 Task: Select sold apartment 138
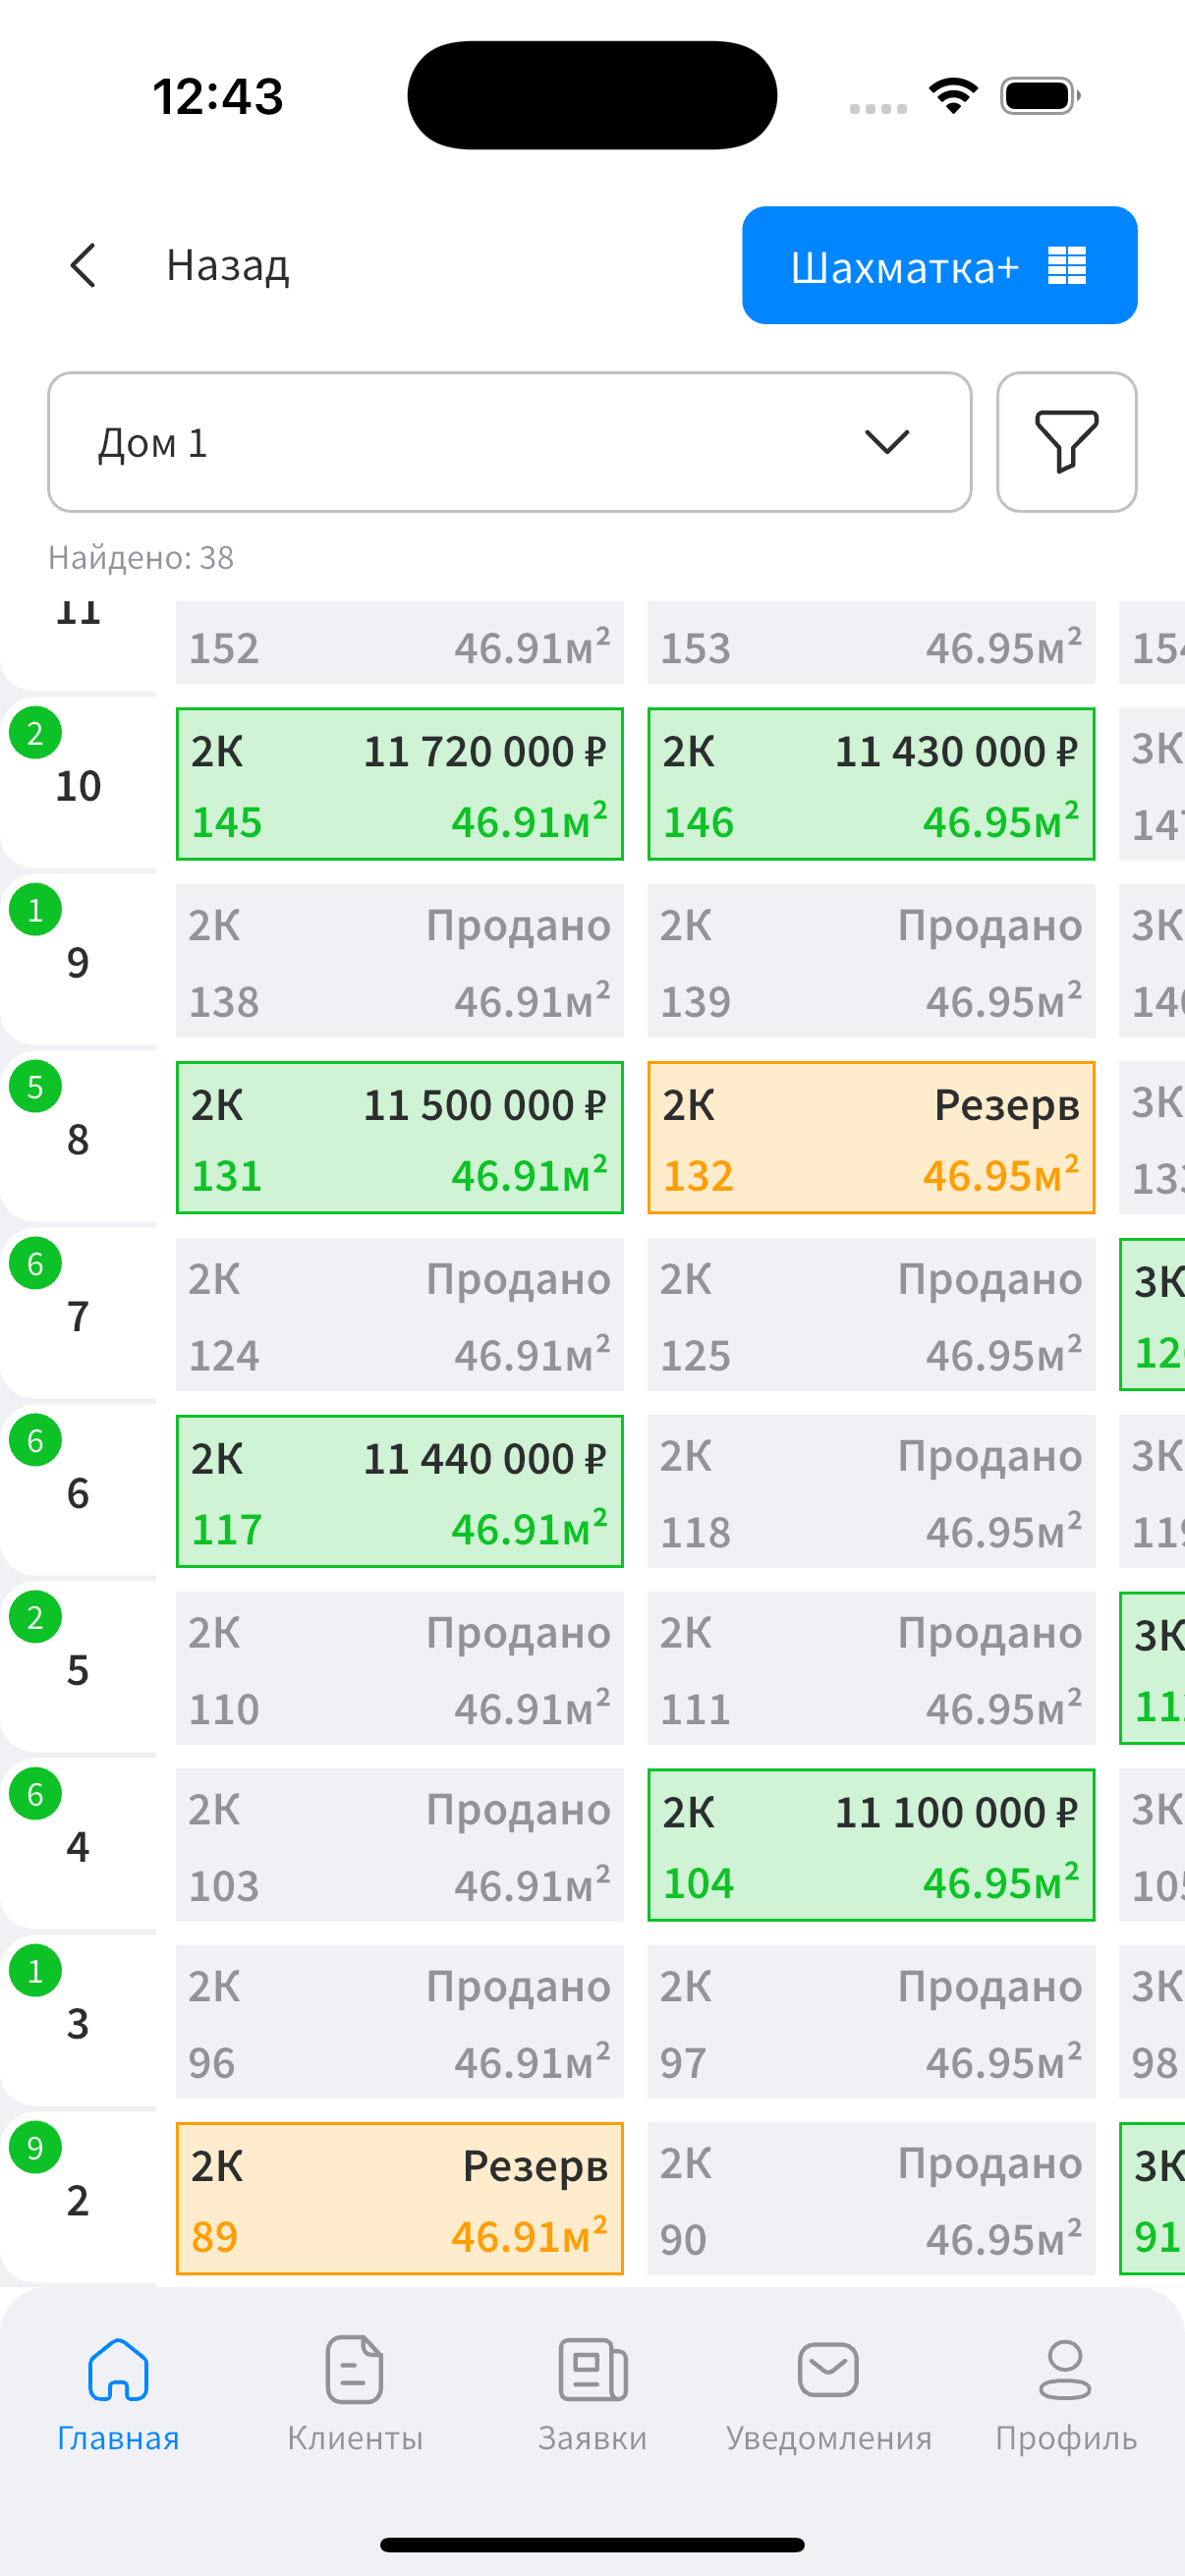pos(399,962)
